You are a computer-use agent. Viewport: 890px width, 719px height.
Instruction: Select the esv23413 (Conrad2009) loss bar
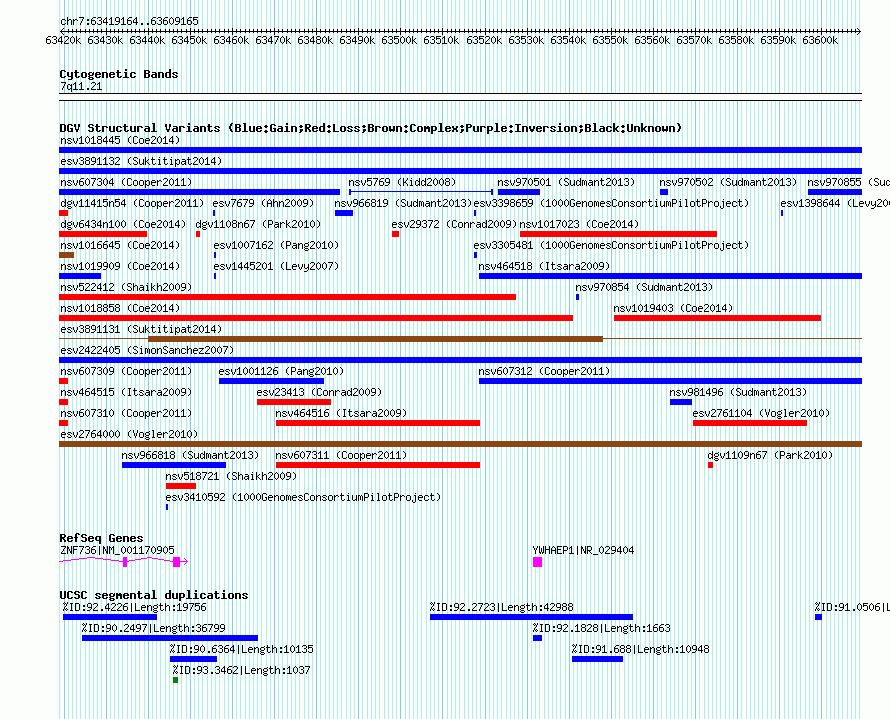point(294,402)
